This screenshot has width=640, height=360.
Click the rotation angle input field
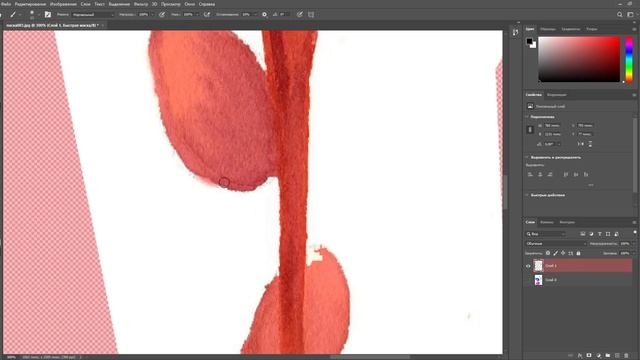(552, 144)
